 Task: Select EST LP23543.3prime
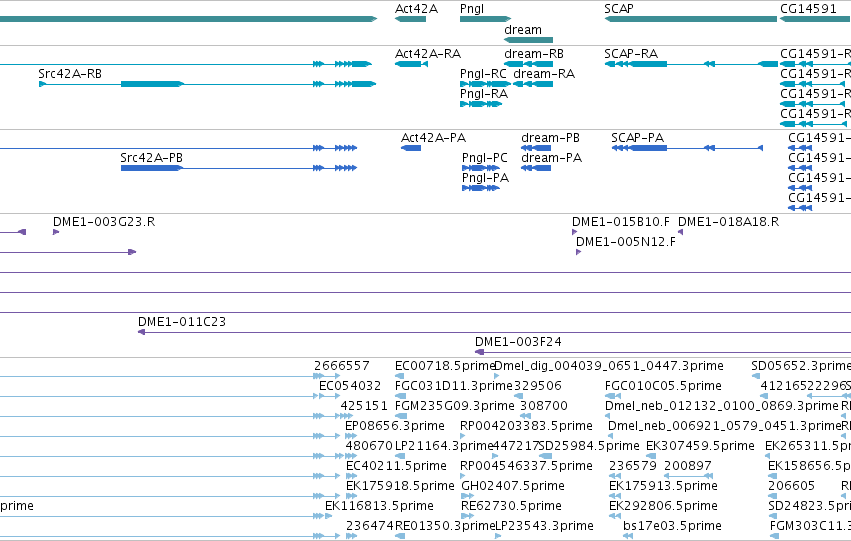coord(544,526)
